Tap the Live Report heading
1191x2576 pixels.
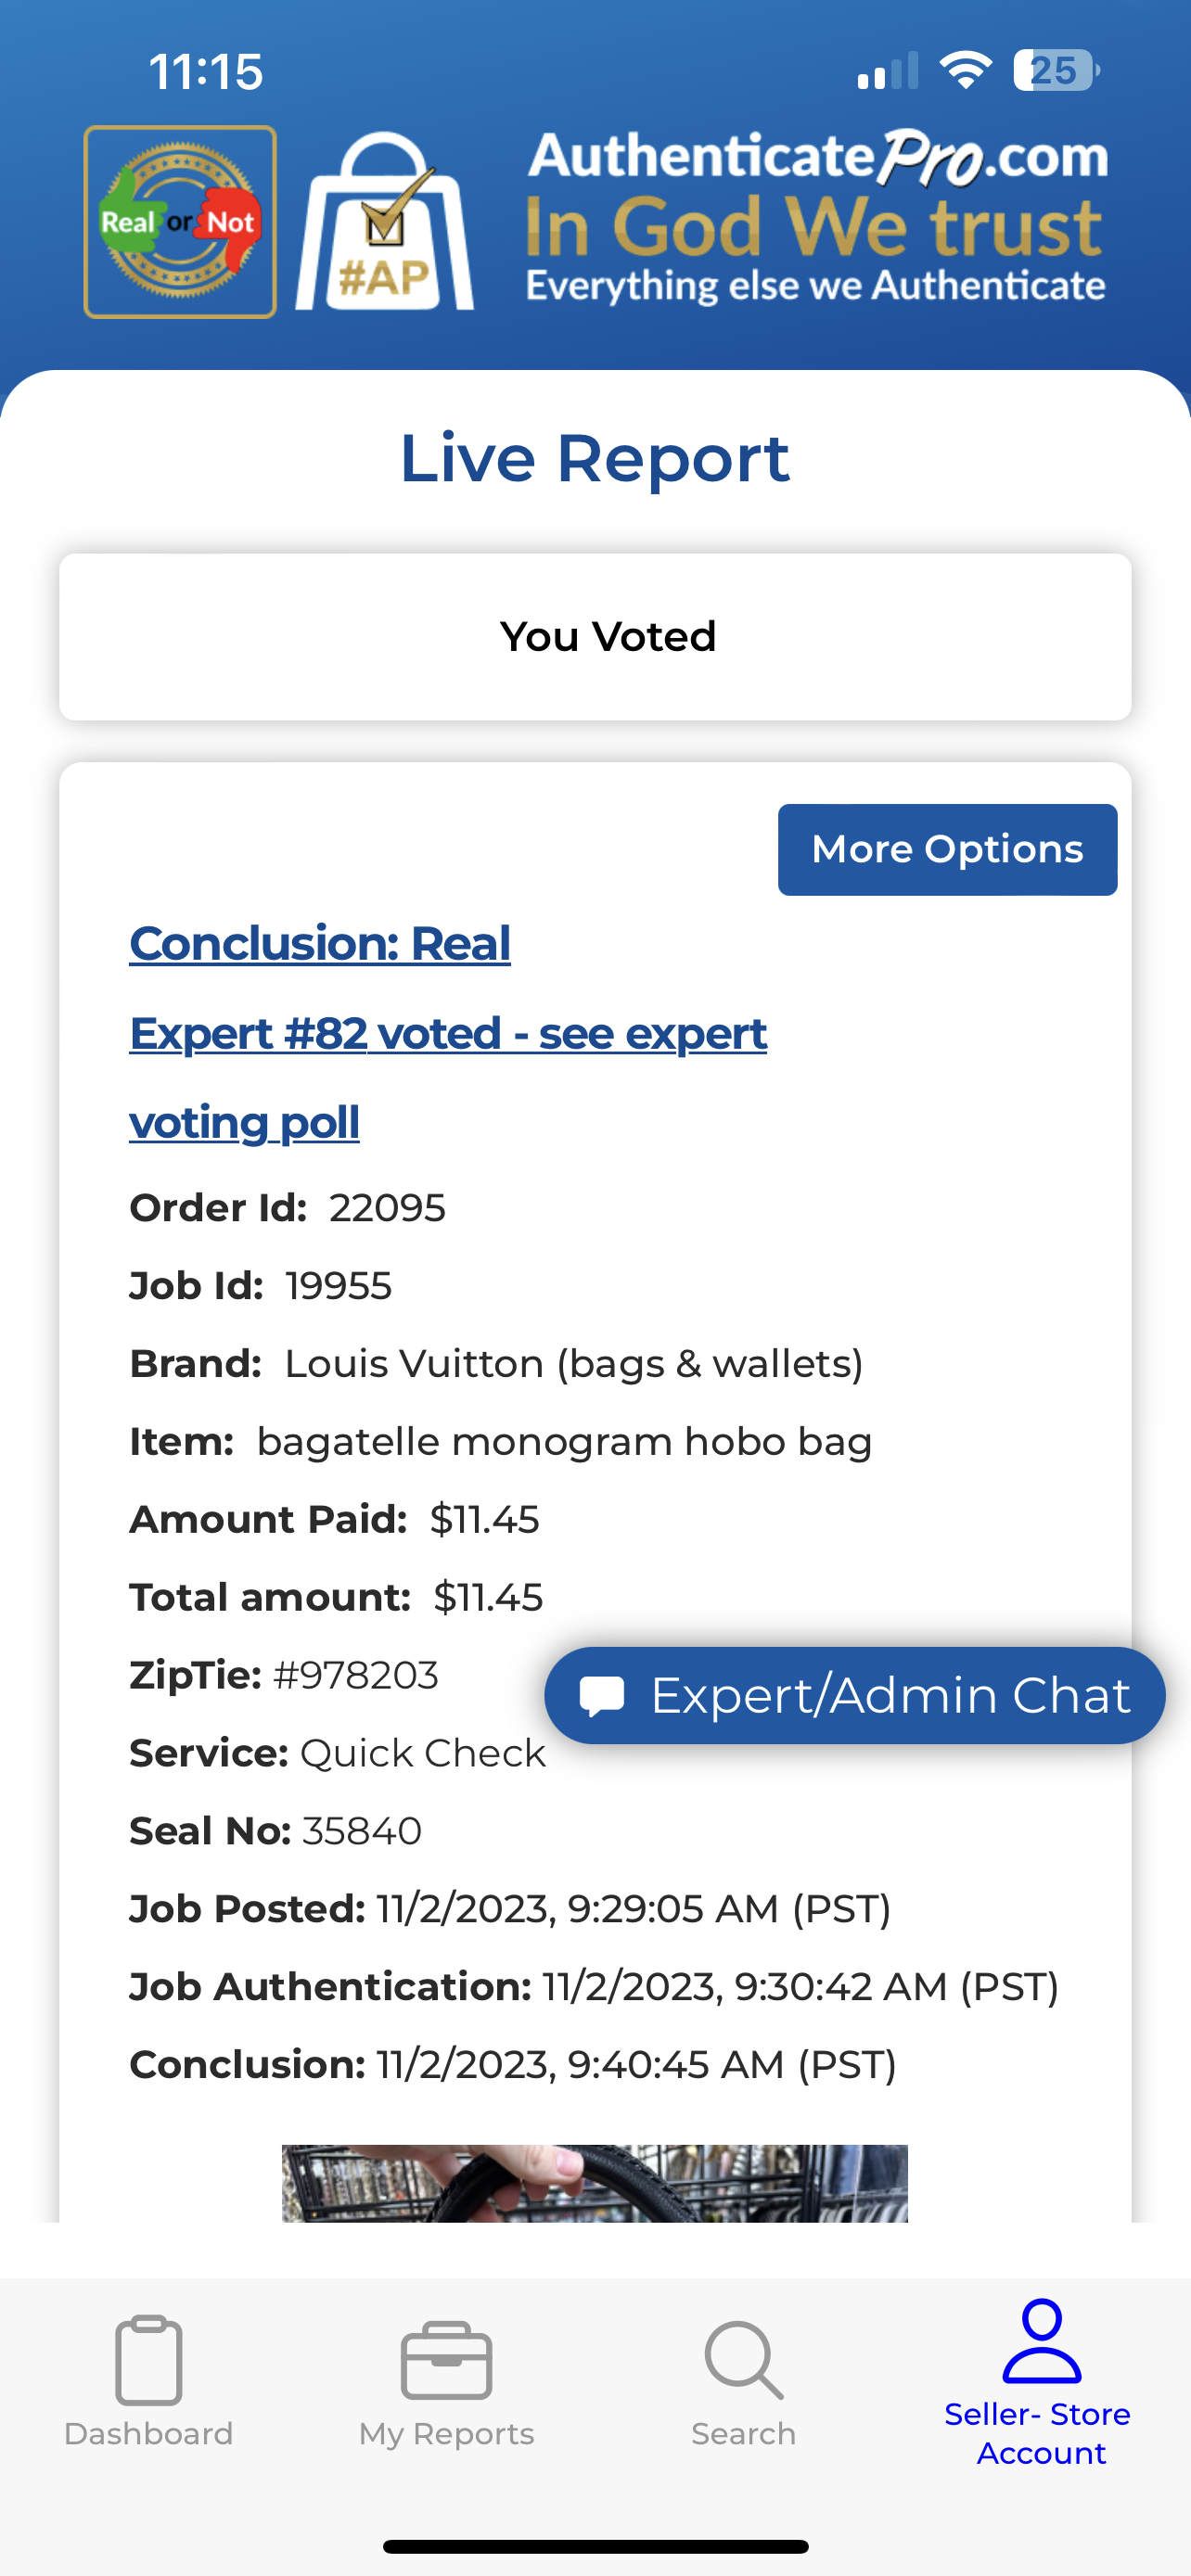coord(595,459)
